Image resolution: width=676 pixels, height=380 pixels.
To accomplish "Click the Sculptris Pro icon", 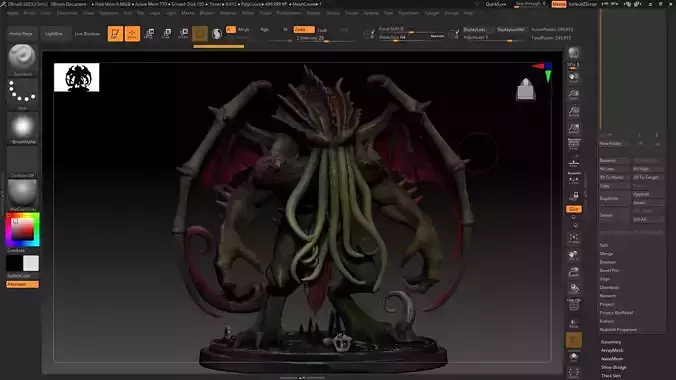I will click(x=217, y=33).
